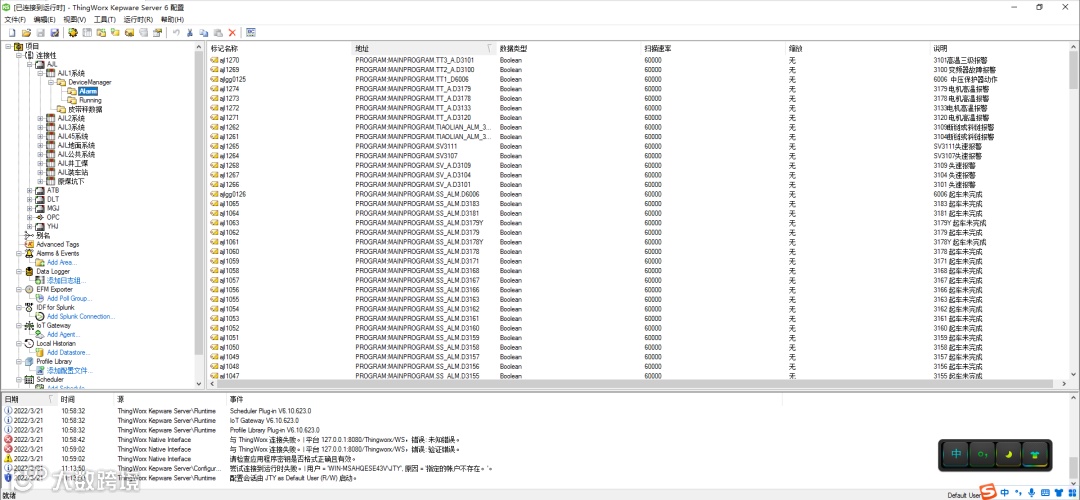Sort event log by 时间 column header
The image size is (1080, 500).
click(84, 399)
